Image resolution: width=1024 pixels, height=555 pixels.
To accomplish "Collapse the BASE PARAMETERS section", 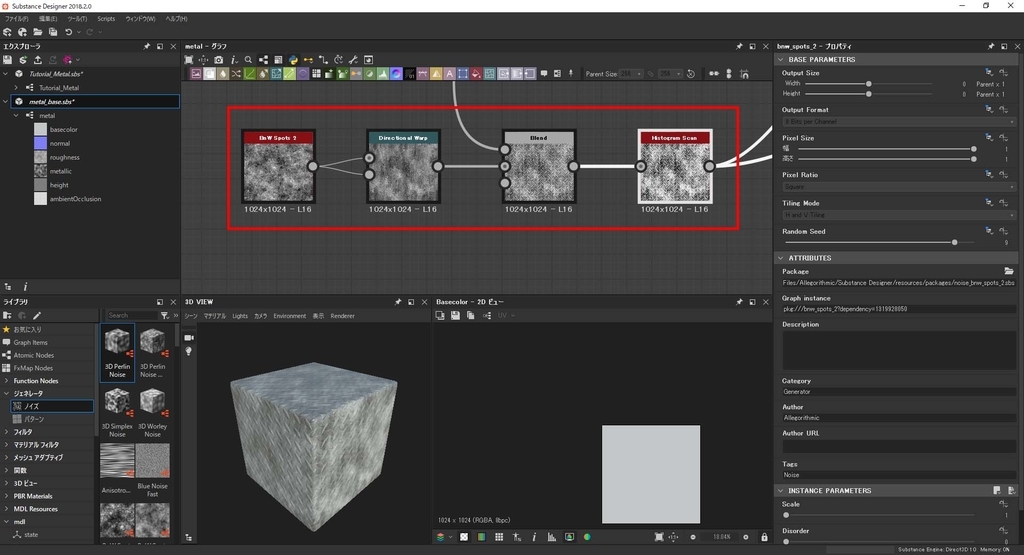I will (x=782, y=60).
